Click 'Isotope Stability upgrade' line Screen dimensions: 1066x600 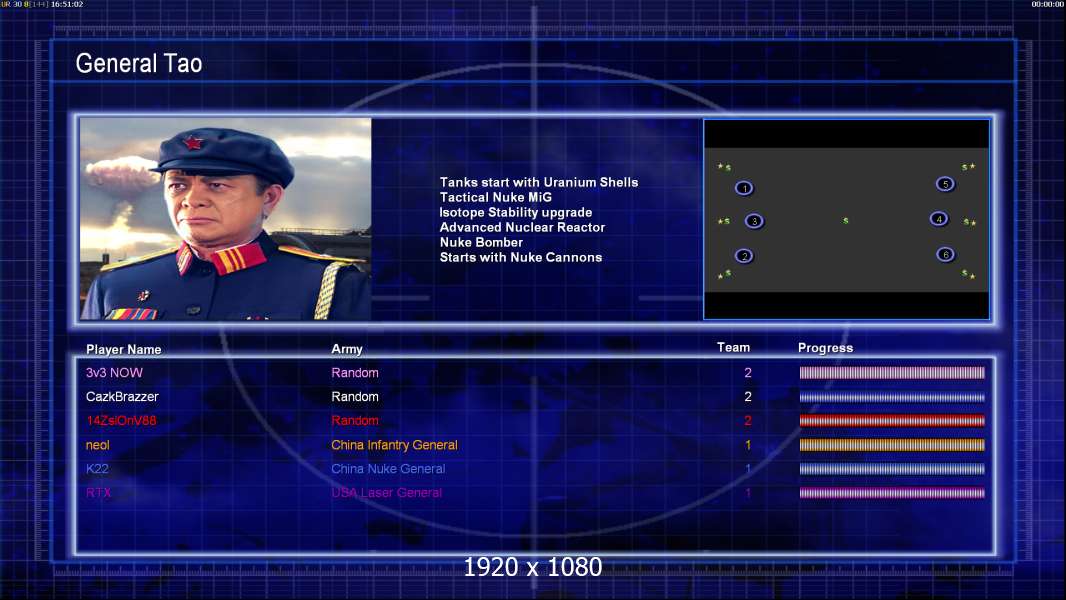pyautogui.click(x=515, y=212)
